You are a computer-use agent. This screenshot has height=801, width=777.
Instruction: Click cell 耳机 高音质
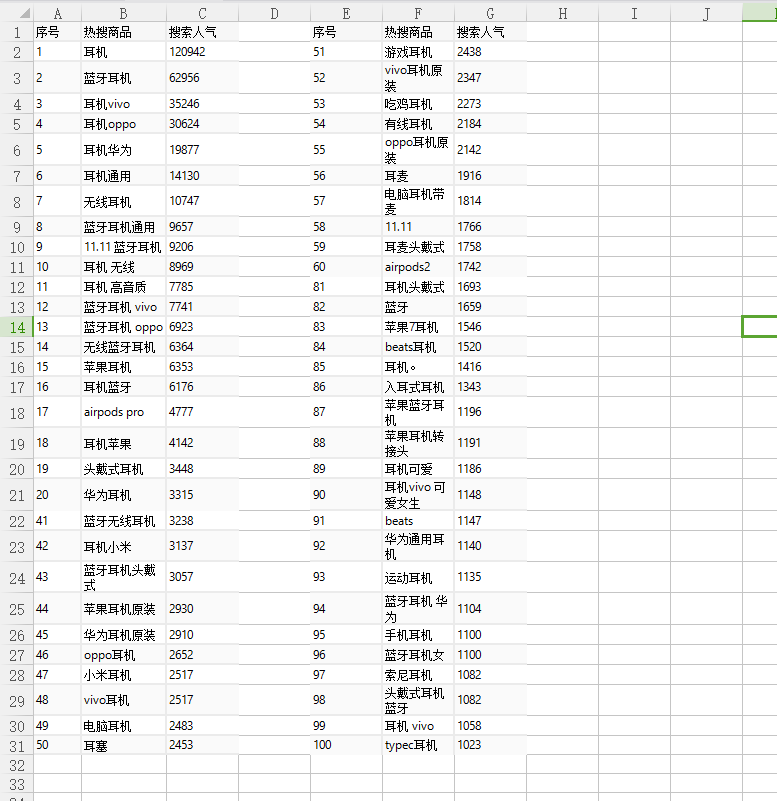(x=124, y=287)
